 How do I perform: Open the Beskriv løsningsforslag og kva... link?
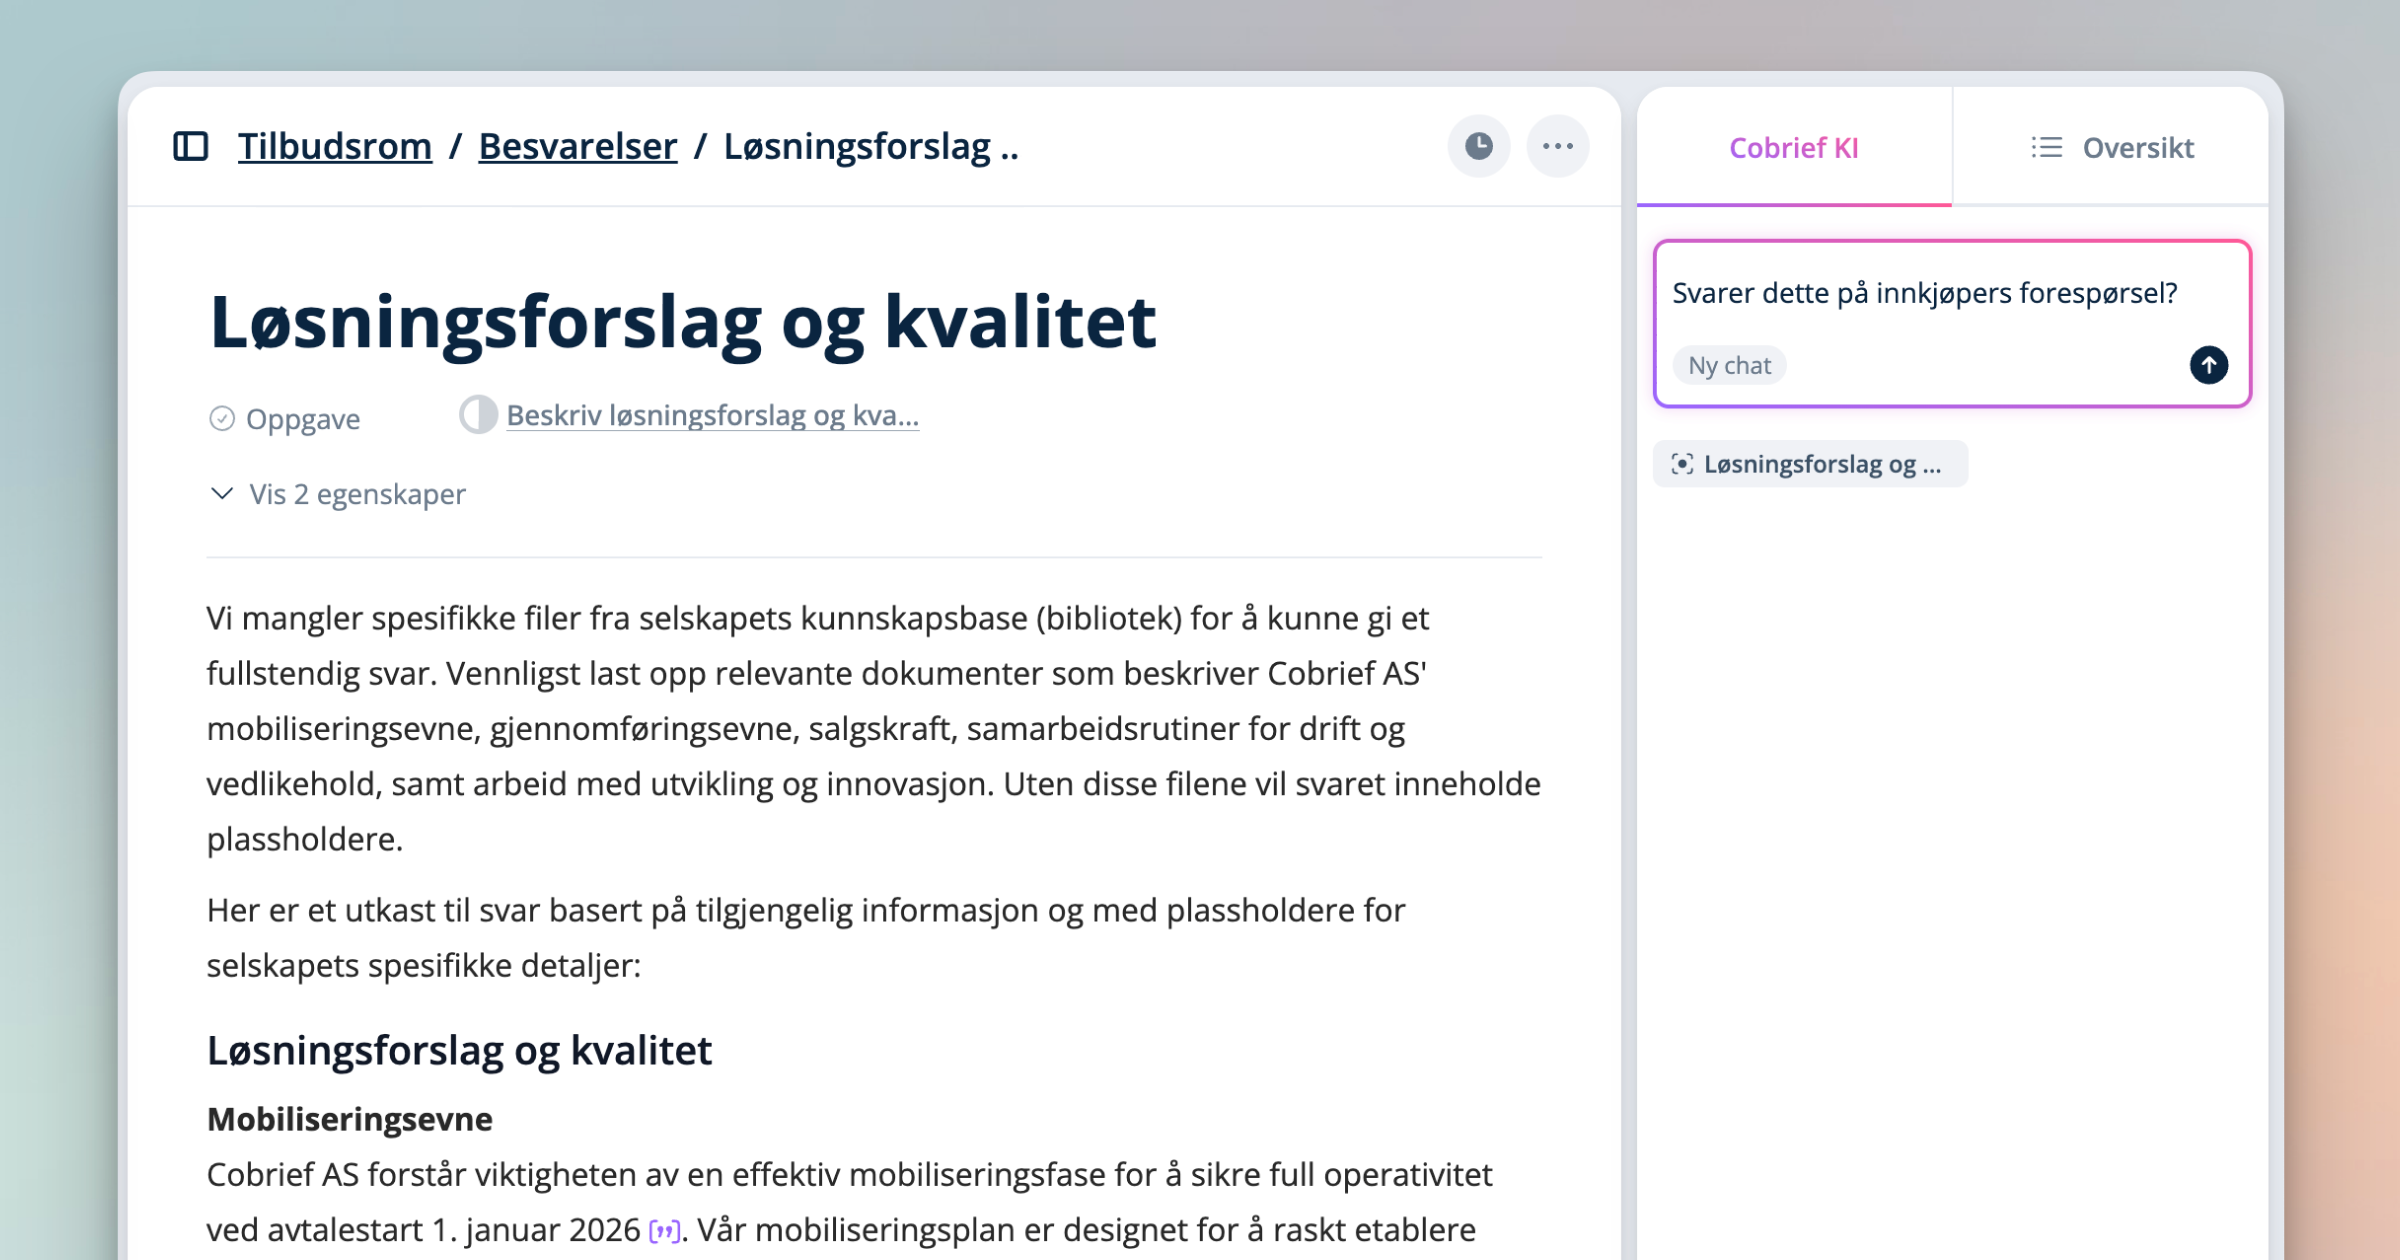712,415
